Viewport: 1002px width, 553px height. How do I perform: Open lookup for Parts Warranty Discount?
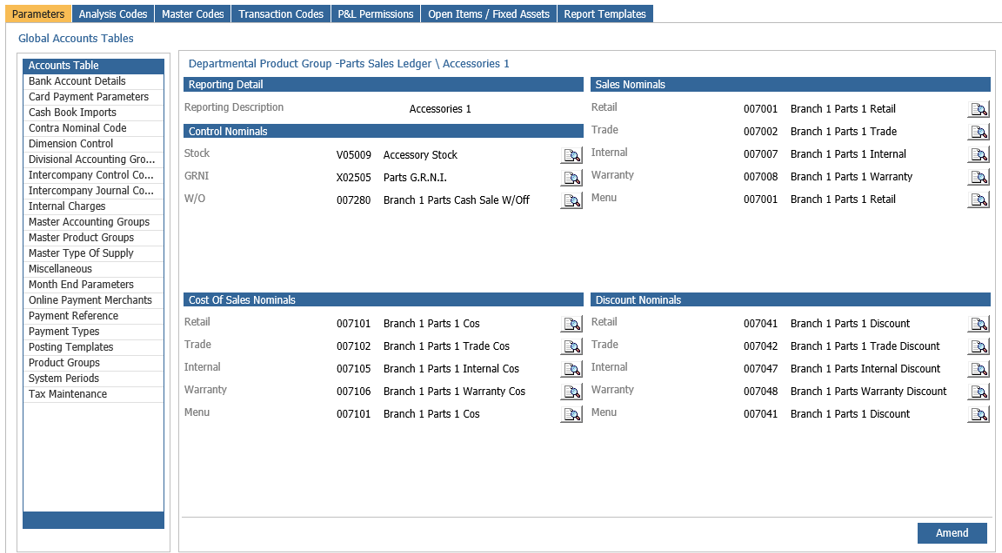coord(978,392)
